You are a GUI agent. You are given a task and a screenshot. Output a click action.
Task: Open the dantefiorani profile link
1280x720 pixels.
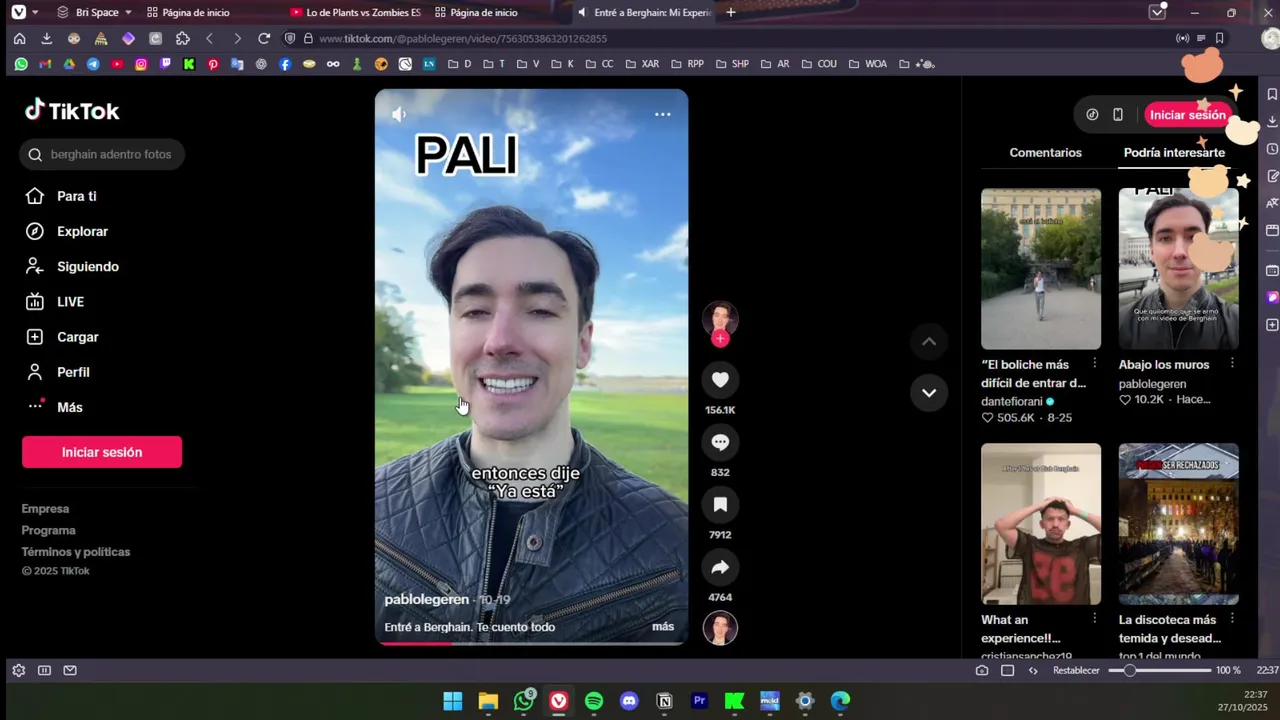pos(1012,401)
